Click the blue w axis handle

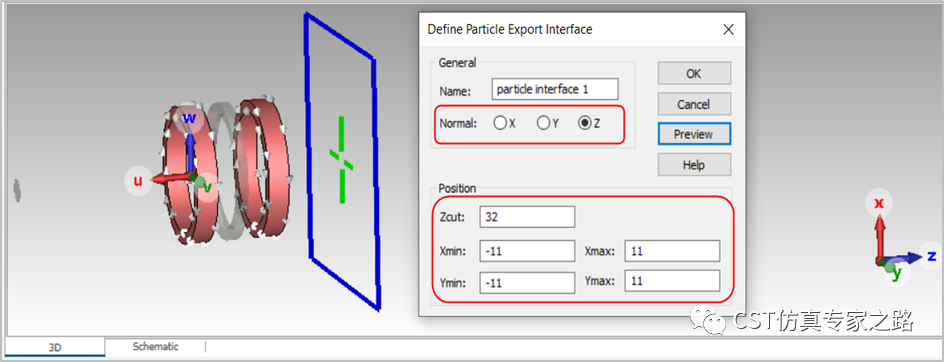click(x=189, y=119)
